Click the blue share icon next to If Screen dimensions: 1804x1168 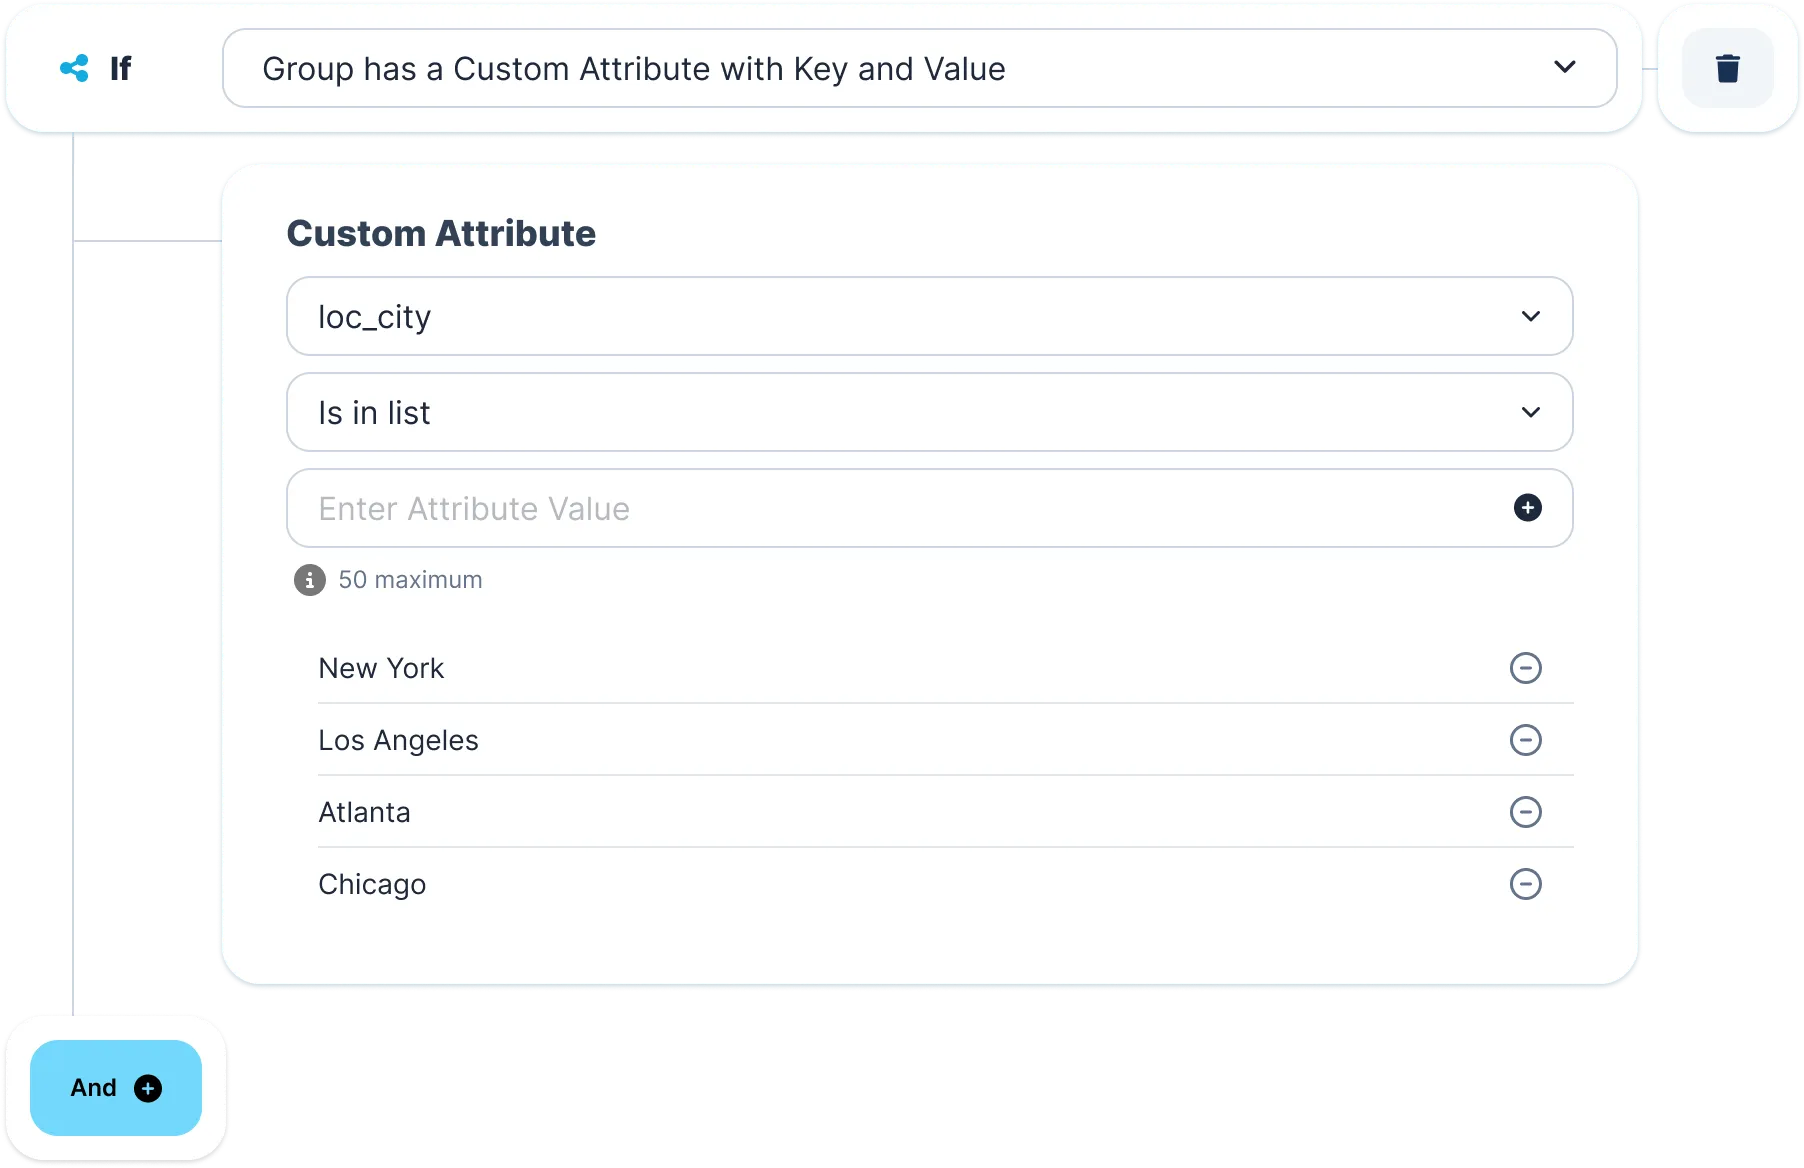point(74,68)
